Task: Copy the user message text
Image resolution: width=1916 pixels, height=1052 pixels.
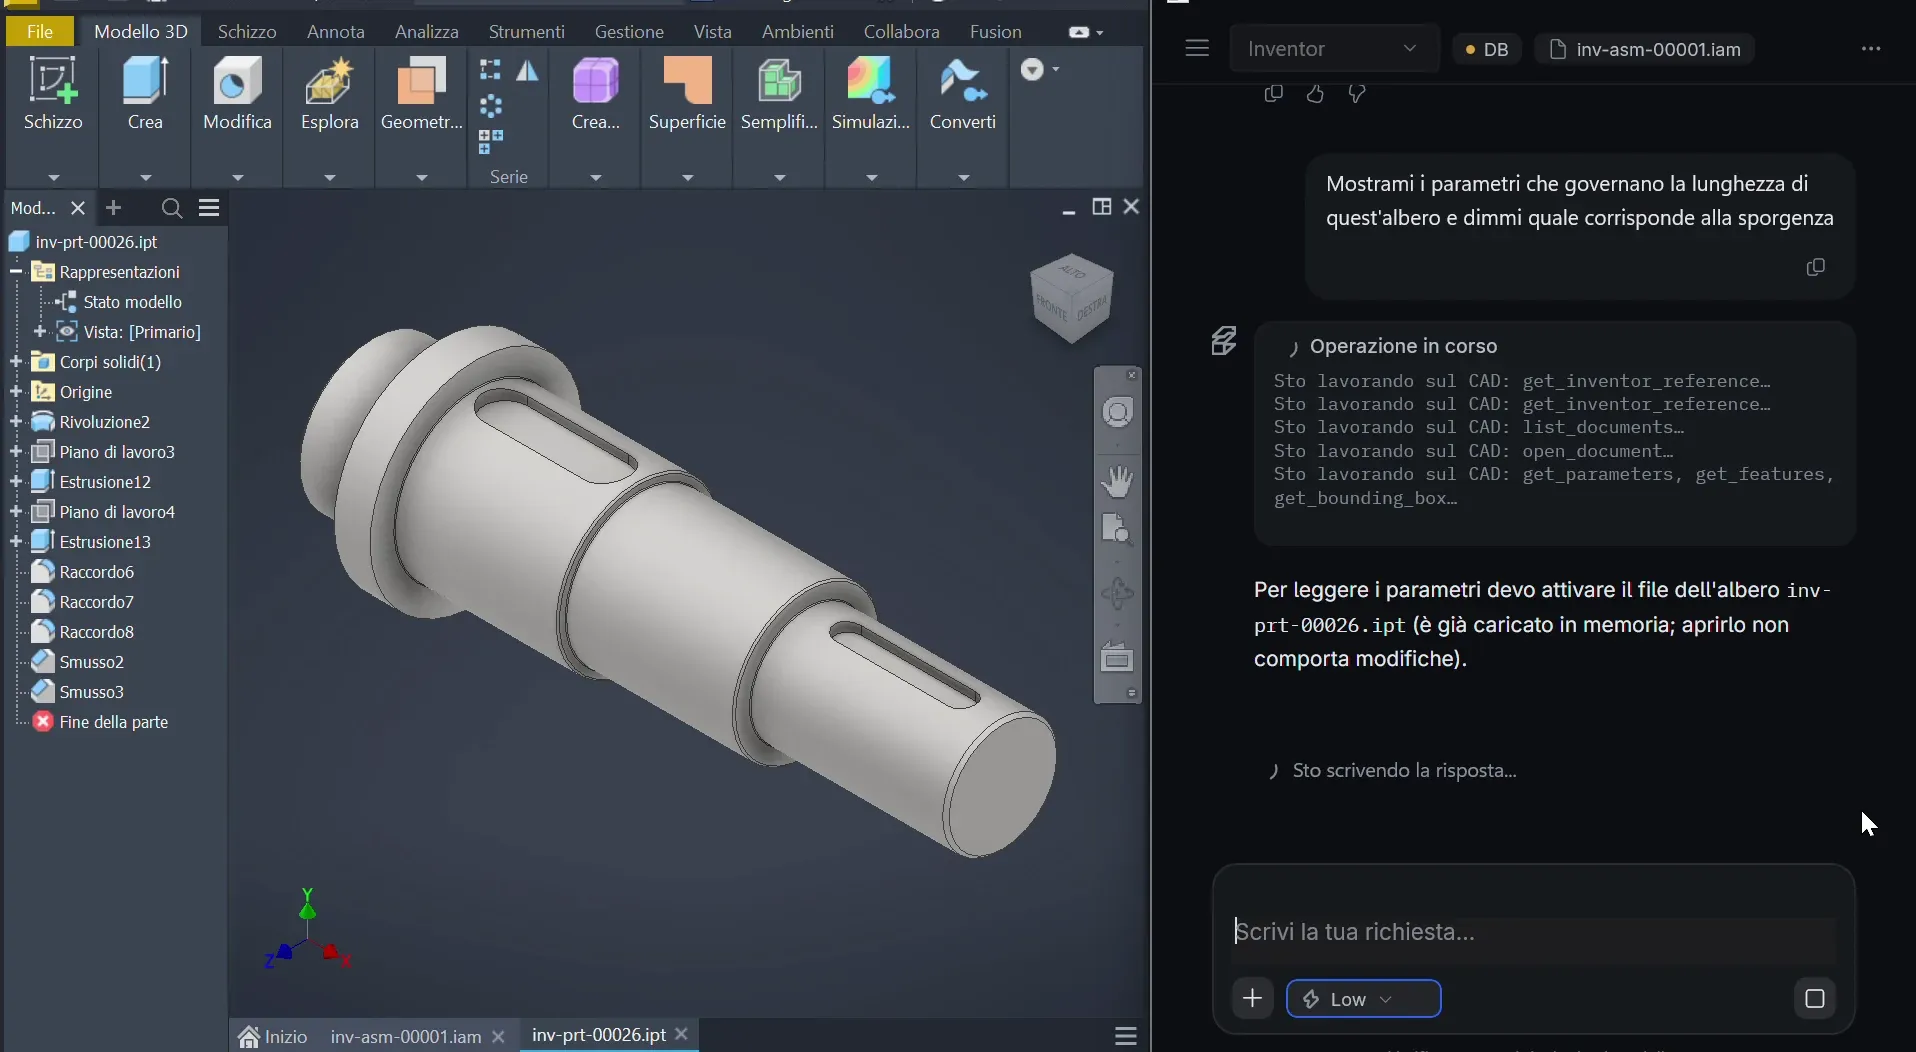Action: [x=1816, y=267]
